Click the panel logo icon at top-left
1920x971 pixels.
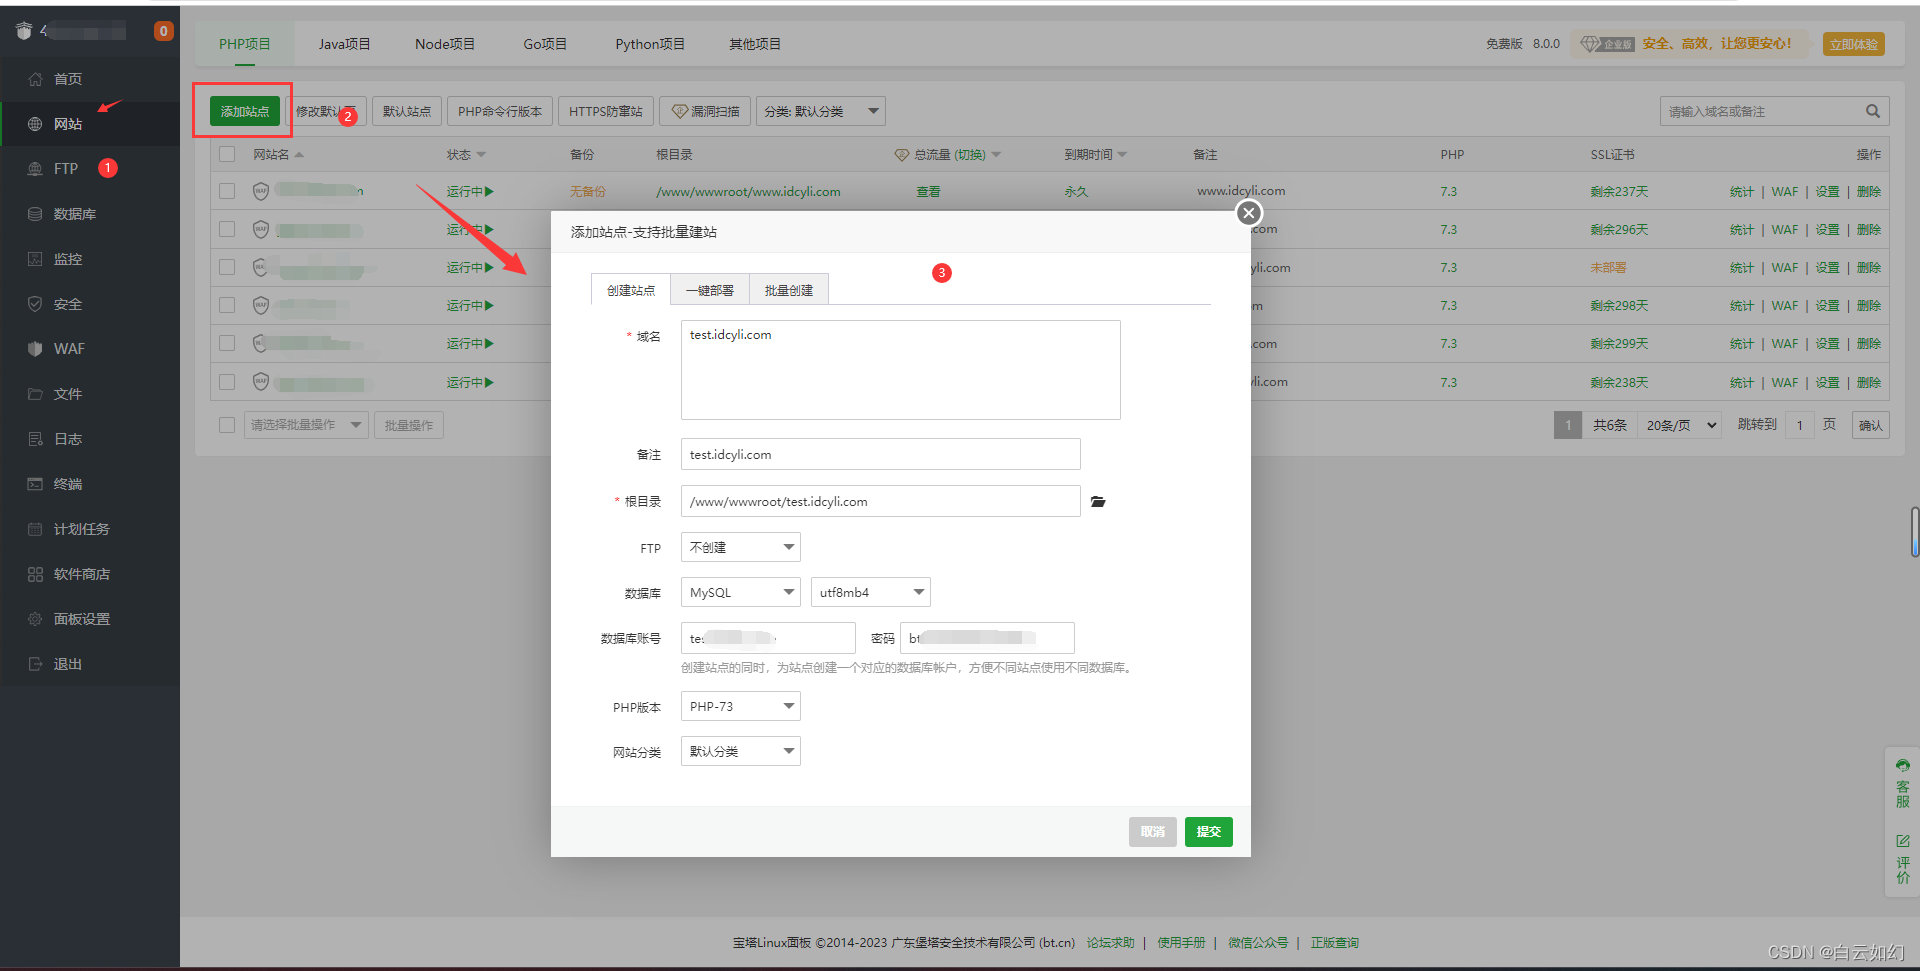click(x=24, y=31)
